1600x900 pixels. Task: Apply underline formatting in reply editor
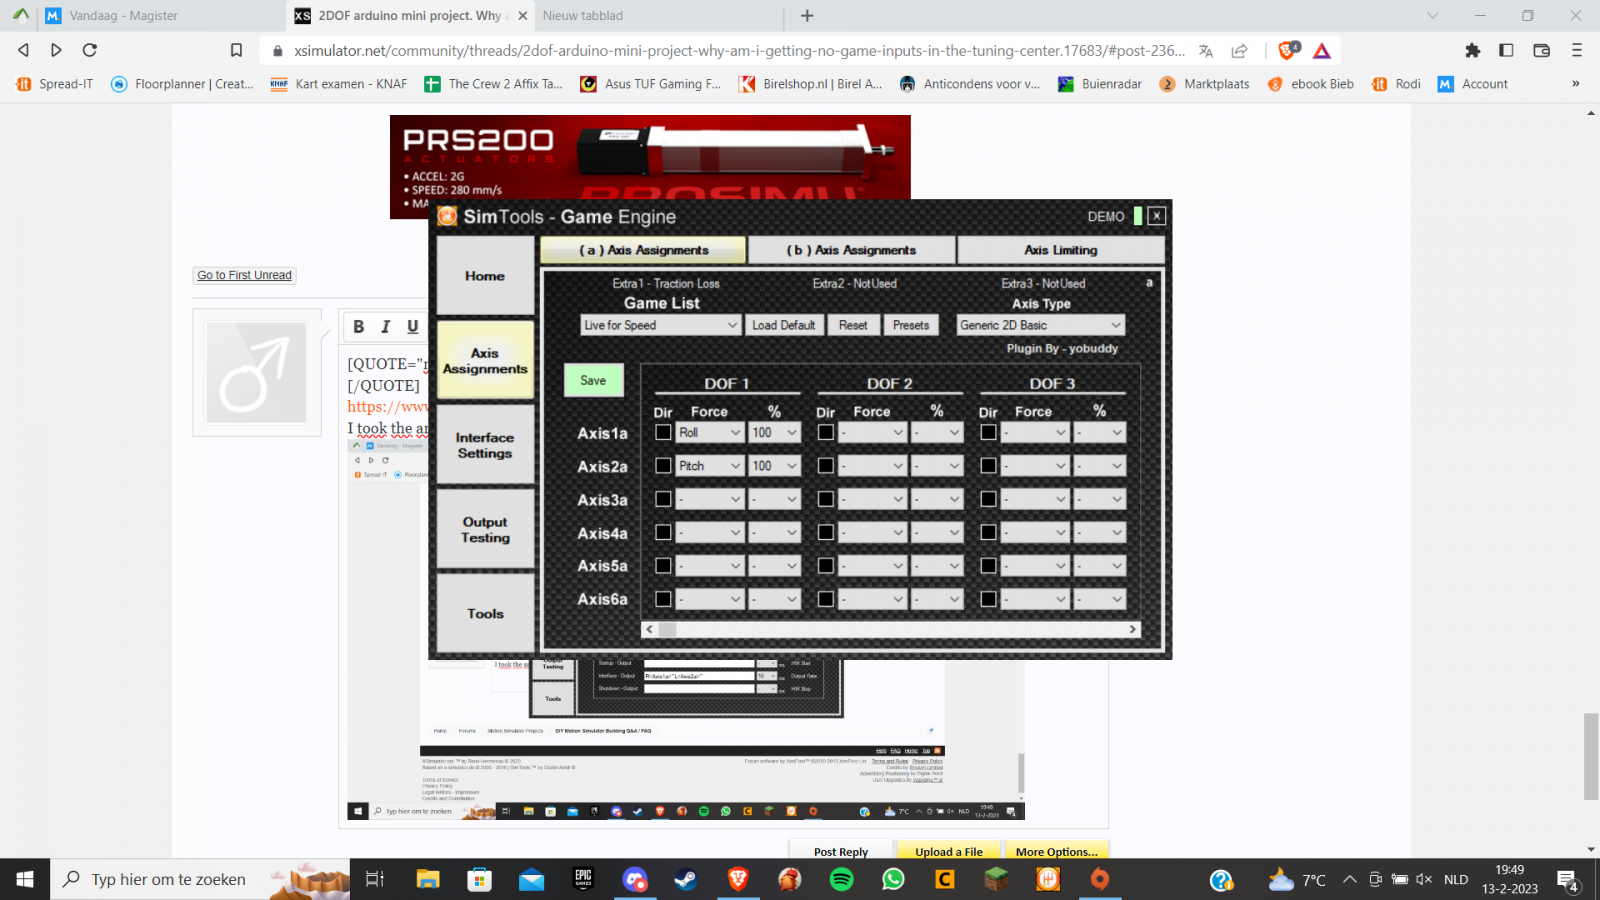point(412,327)
